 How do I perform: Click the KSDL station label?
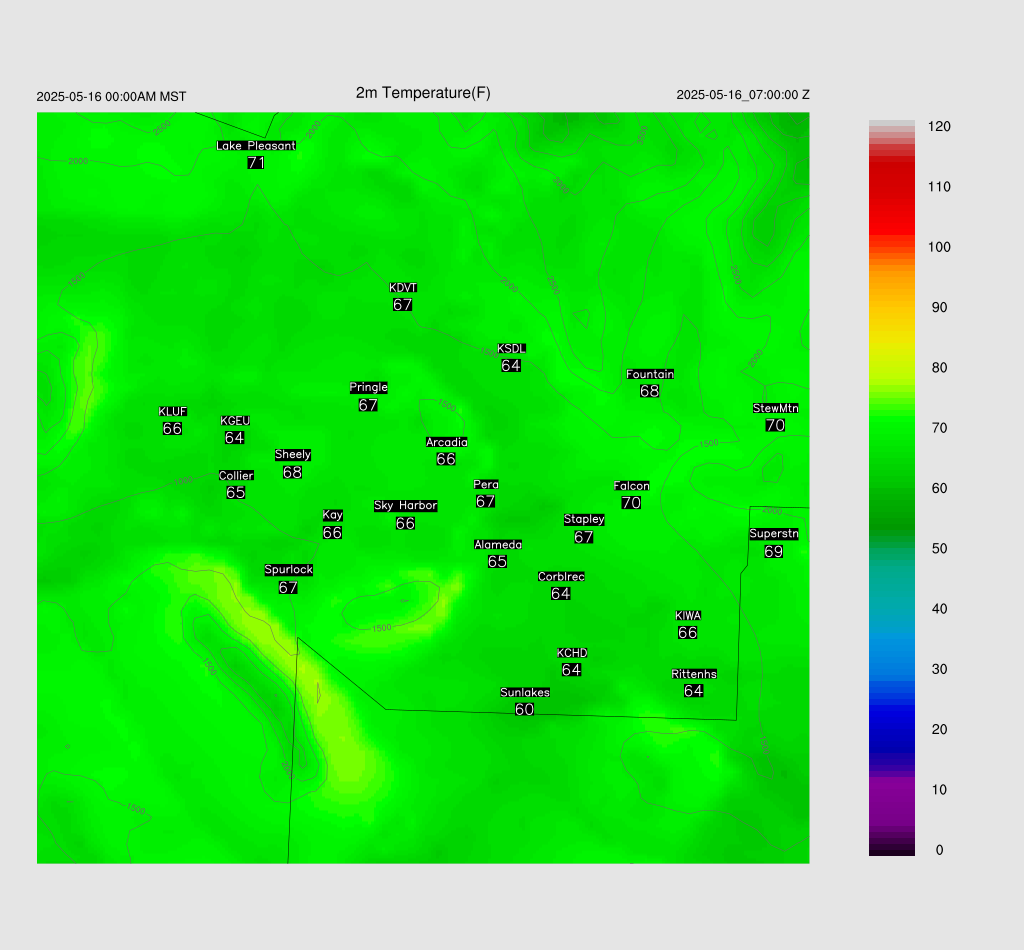[x=511, y=349]
